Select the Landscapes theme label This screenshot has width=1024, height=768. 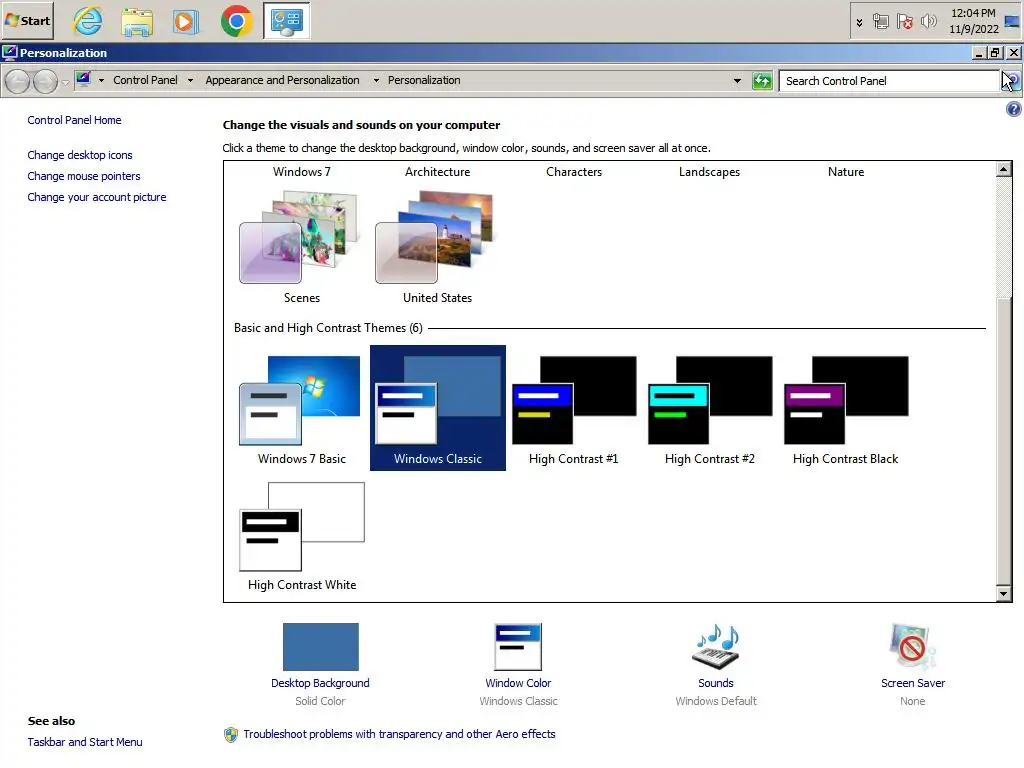pos(709,172)
